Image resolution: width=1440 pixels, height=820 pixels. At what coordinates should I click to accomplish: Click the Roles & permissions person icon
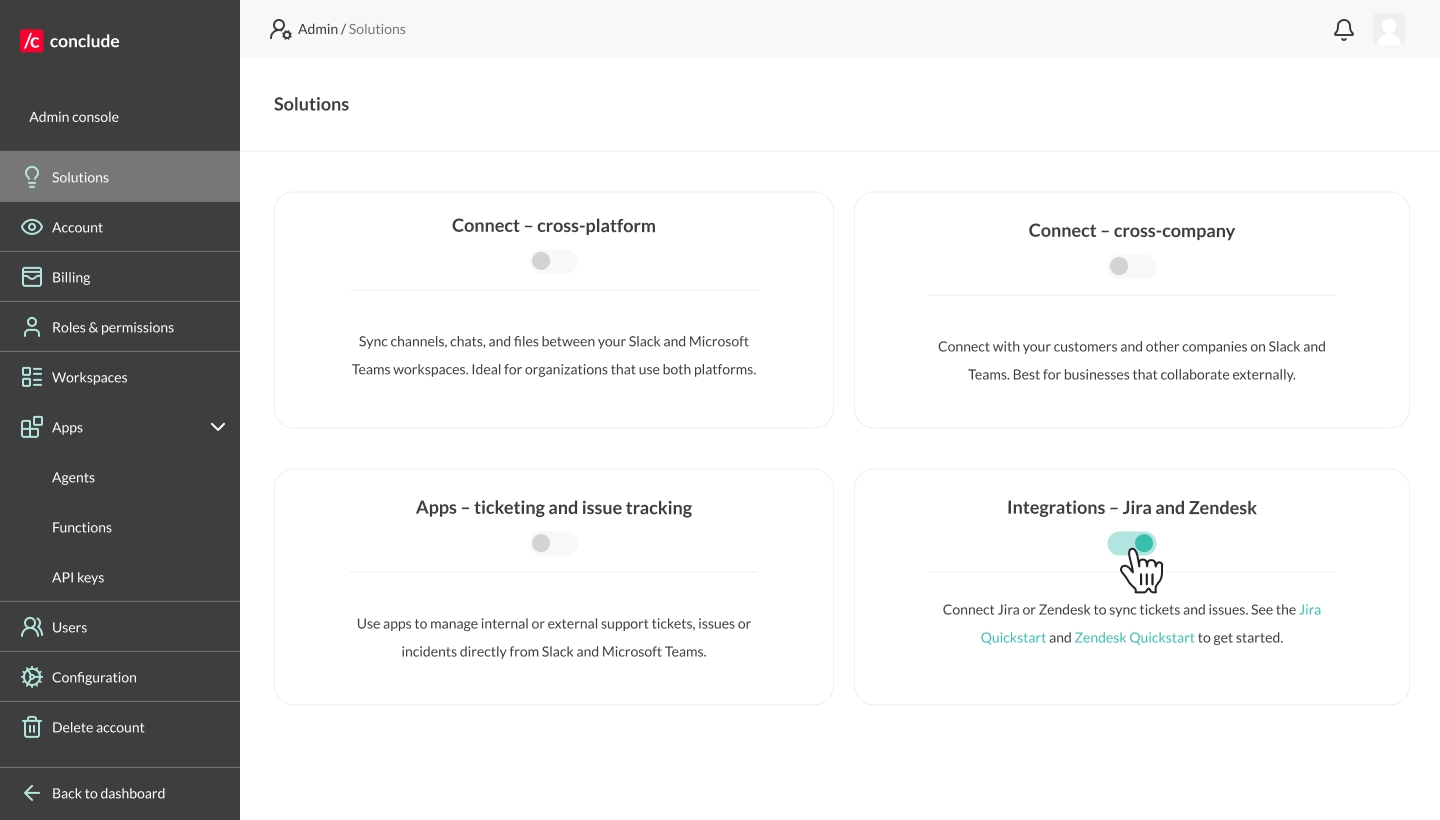pos(32,327)
